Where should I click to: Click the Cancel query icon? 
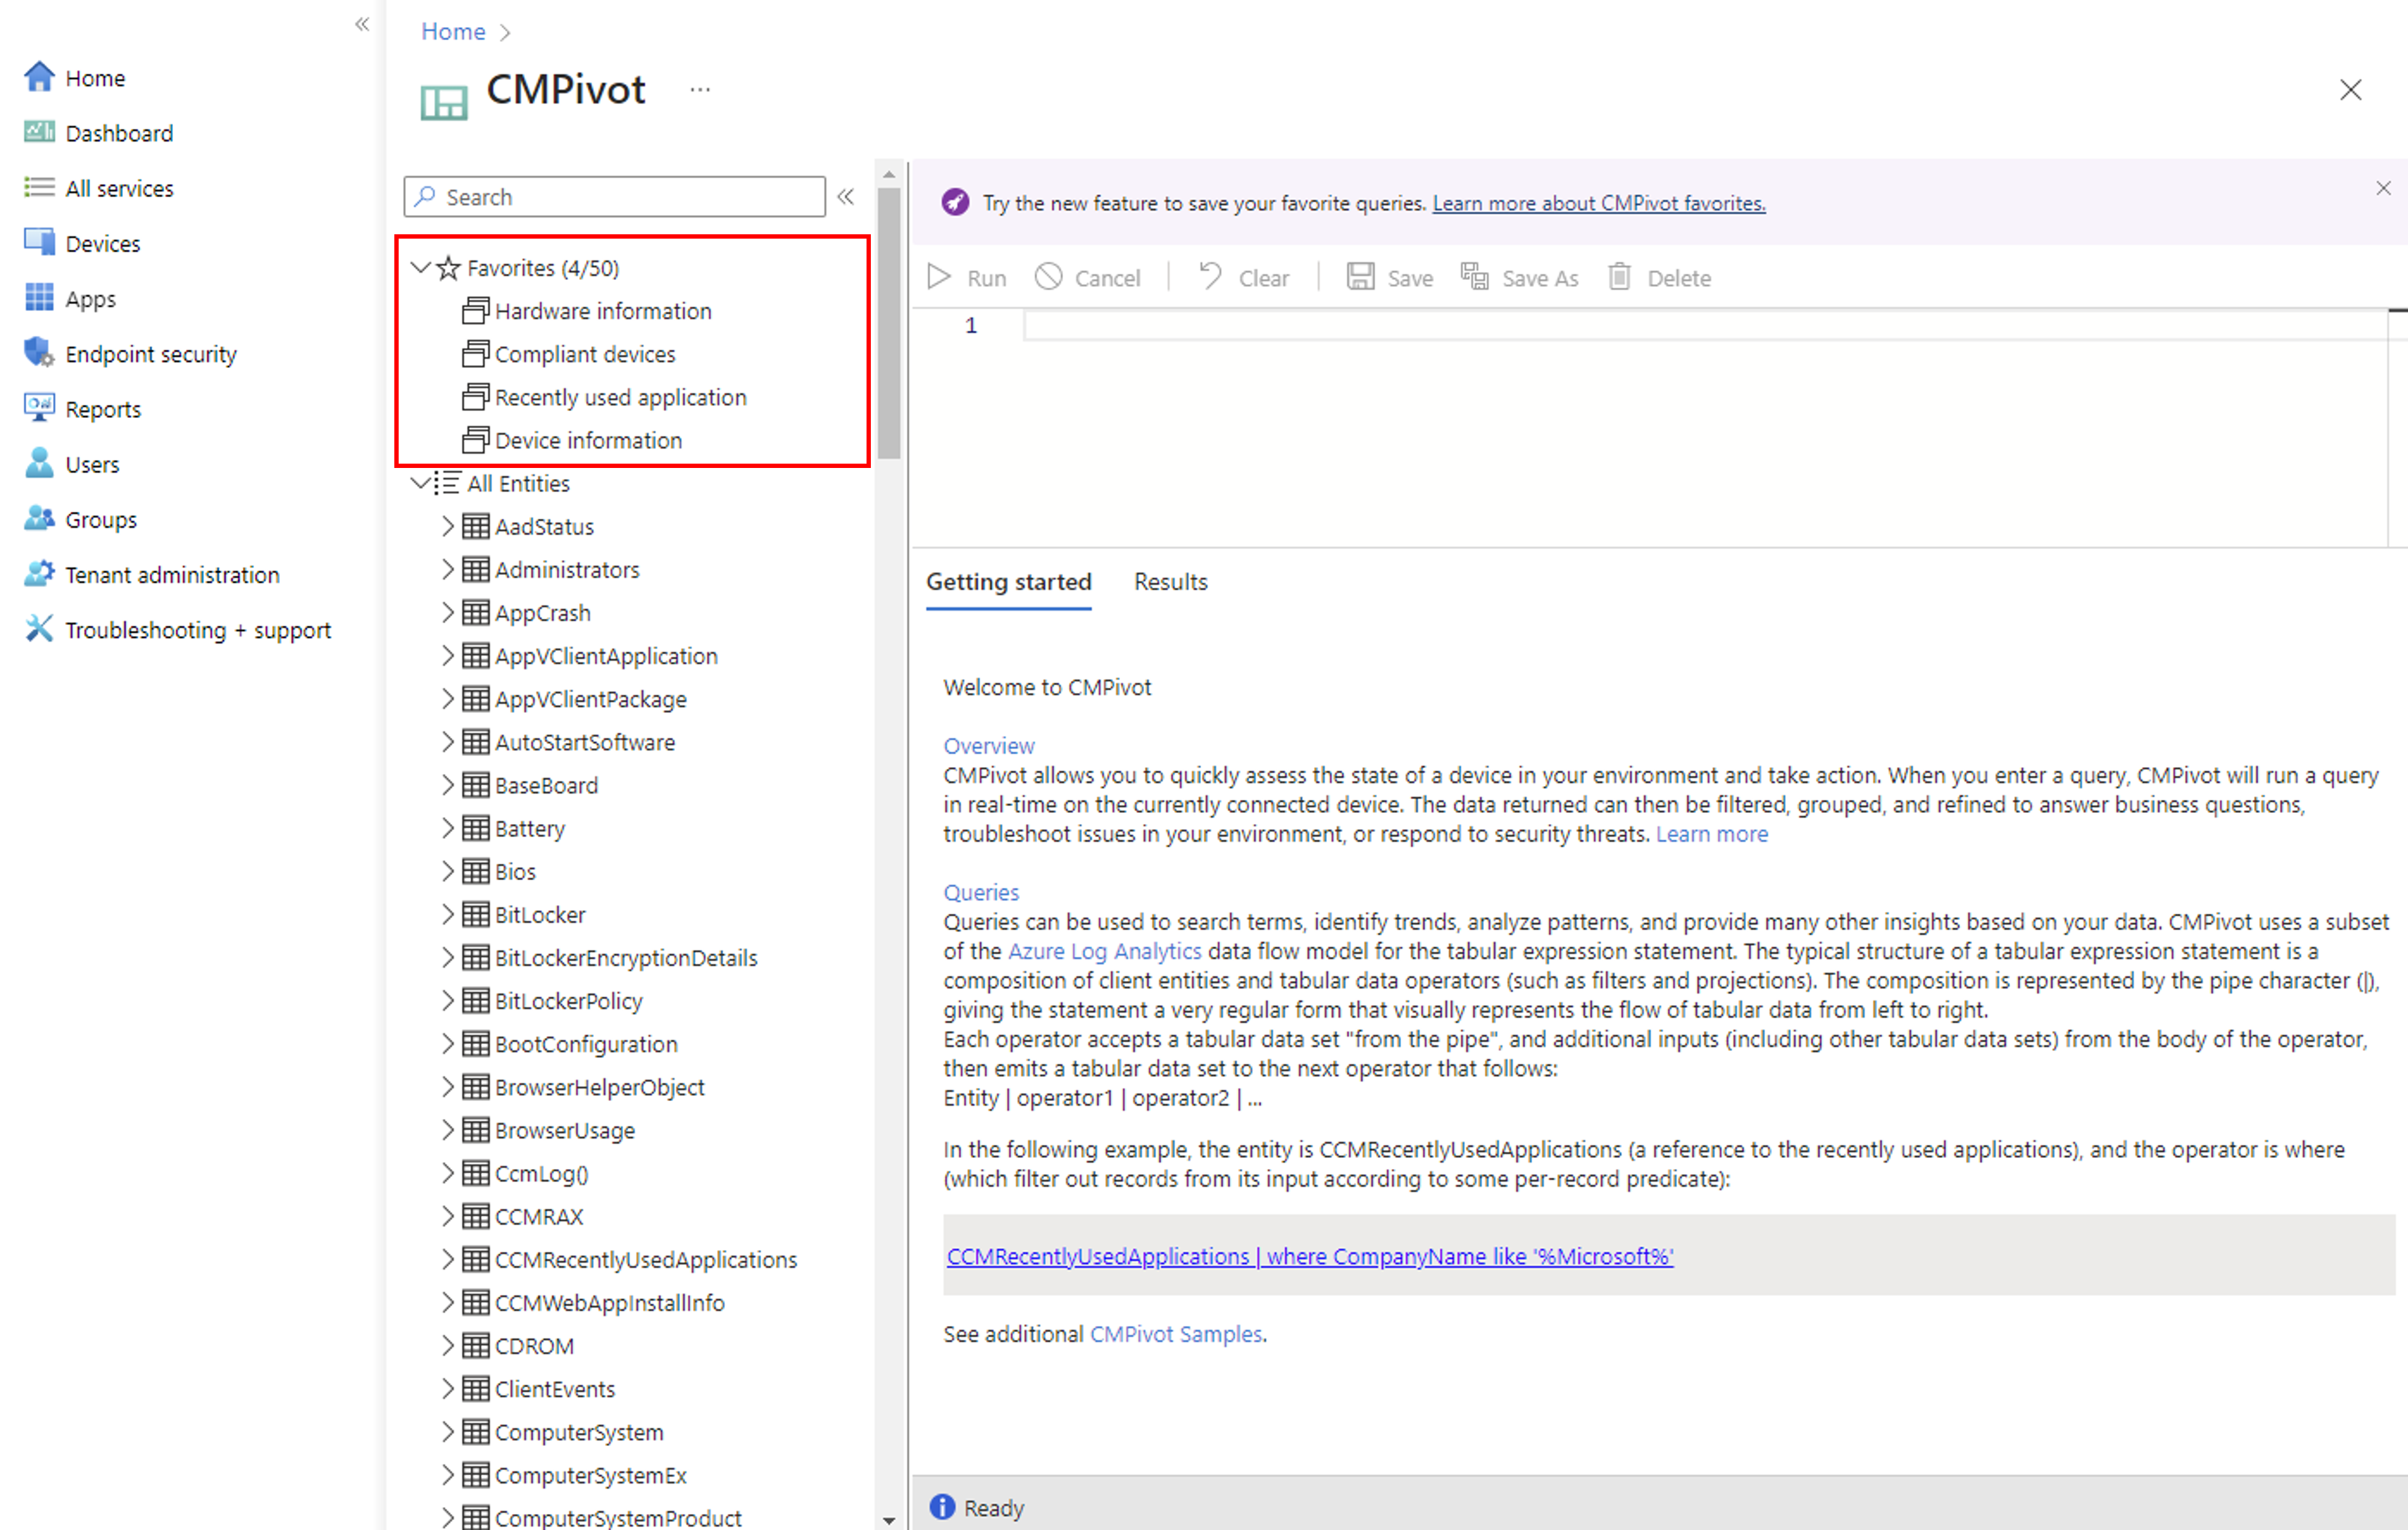(1049, 277)
